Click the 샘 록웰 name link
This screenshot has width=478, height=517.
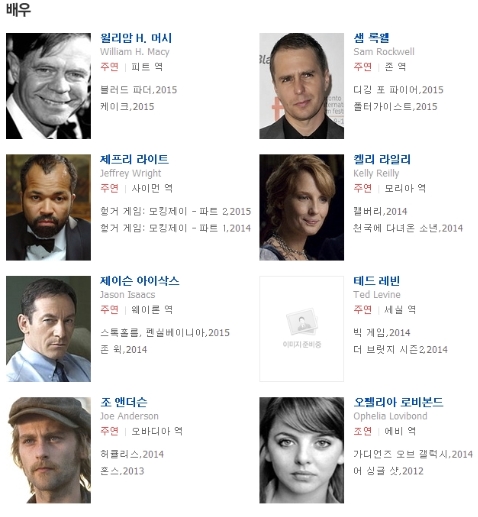coord(371,38)
